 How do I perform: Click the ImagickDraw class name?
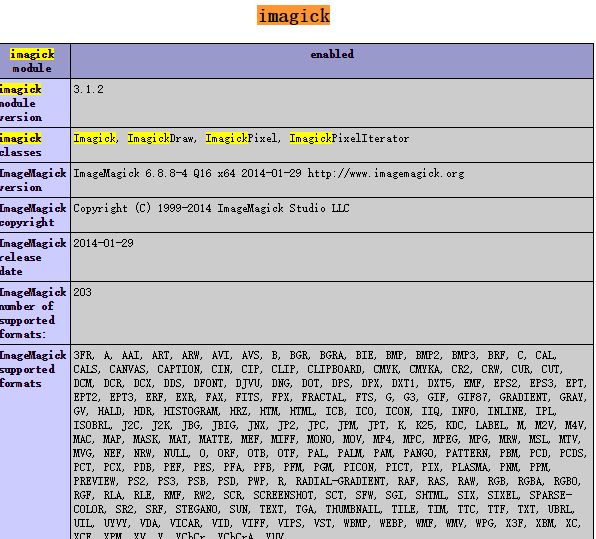click(x=161, y=138)
